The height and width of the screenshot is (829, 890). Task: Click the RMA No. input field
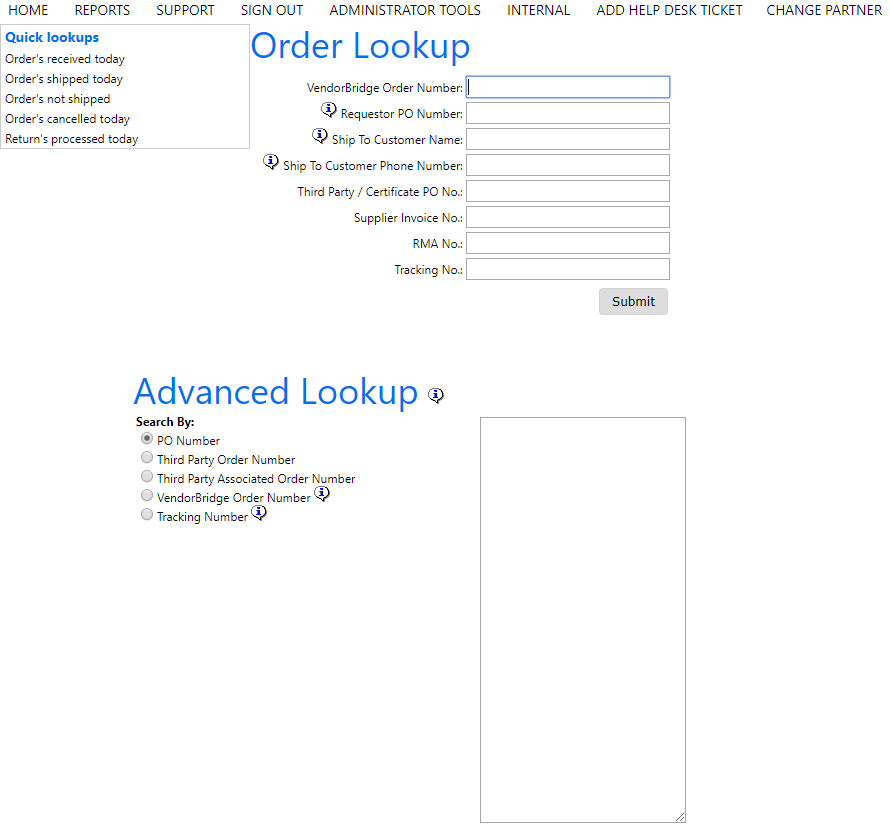(x=568, y=243)
